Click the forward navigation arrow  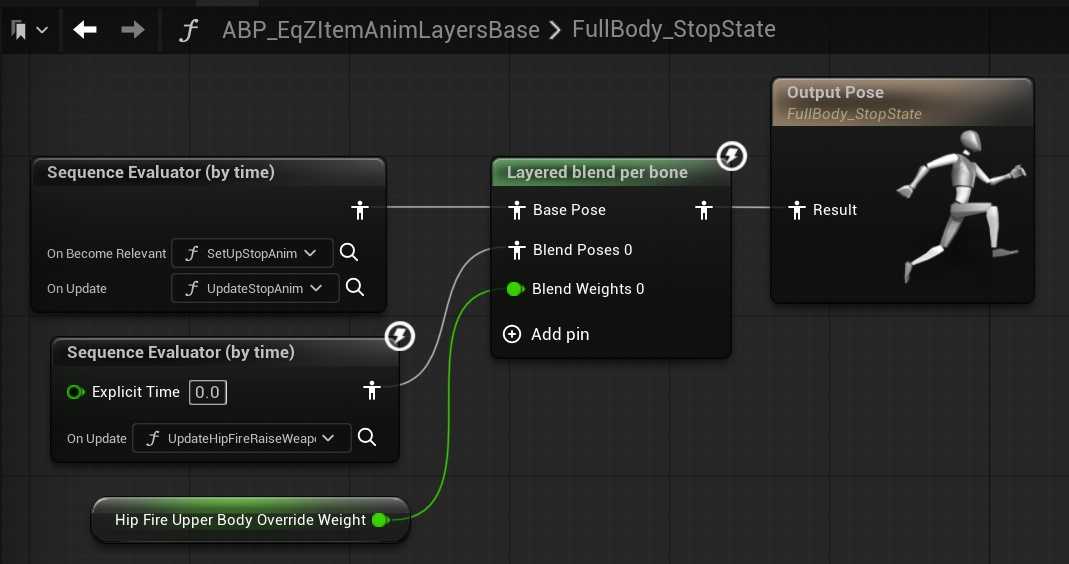[x=132, y=30]
